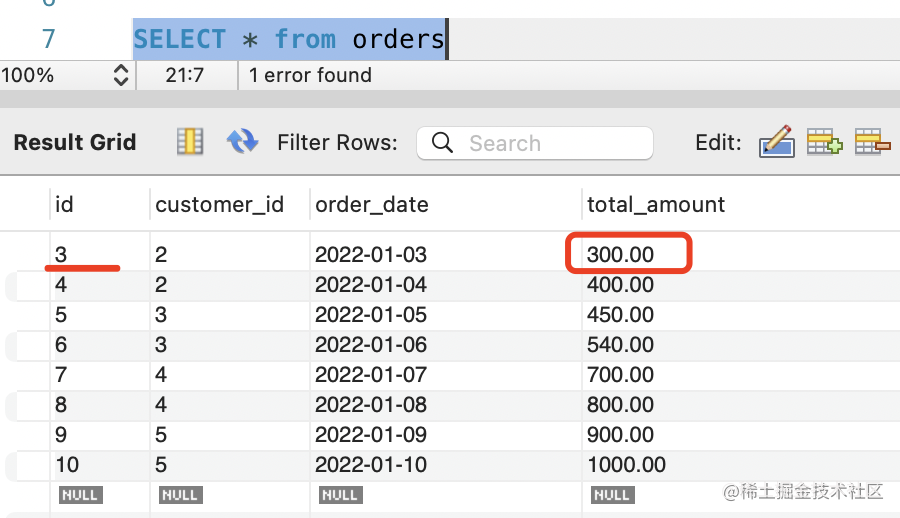Open the 100% zoom stepper

(121, 75)
